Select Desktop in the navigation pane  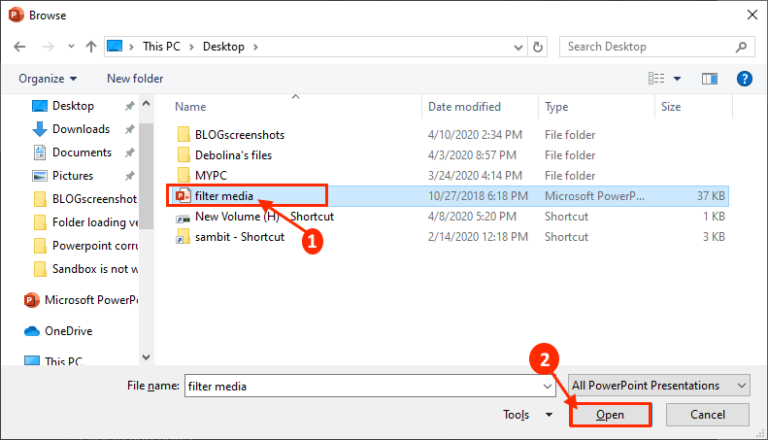coord(72,106)
